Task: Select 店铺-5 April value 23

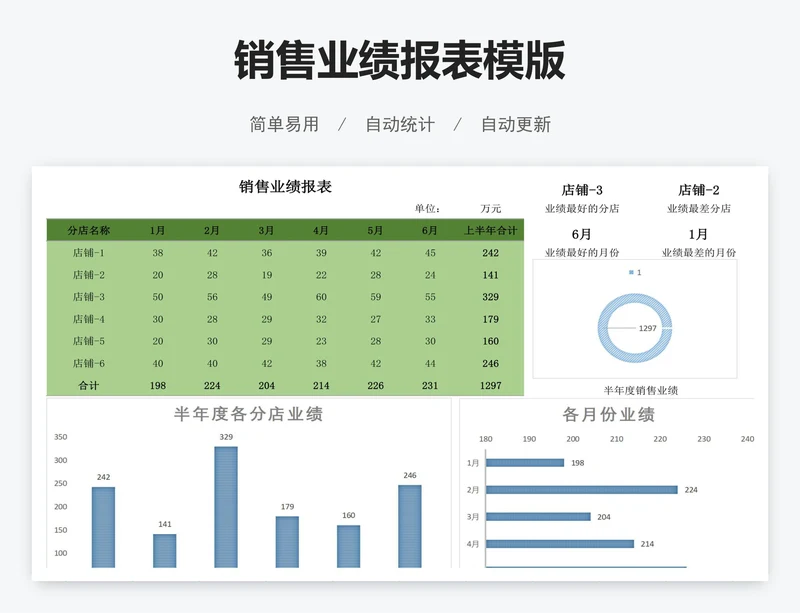Action: tap(321, 341)
